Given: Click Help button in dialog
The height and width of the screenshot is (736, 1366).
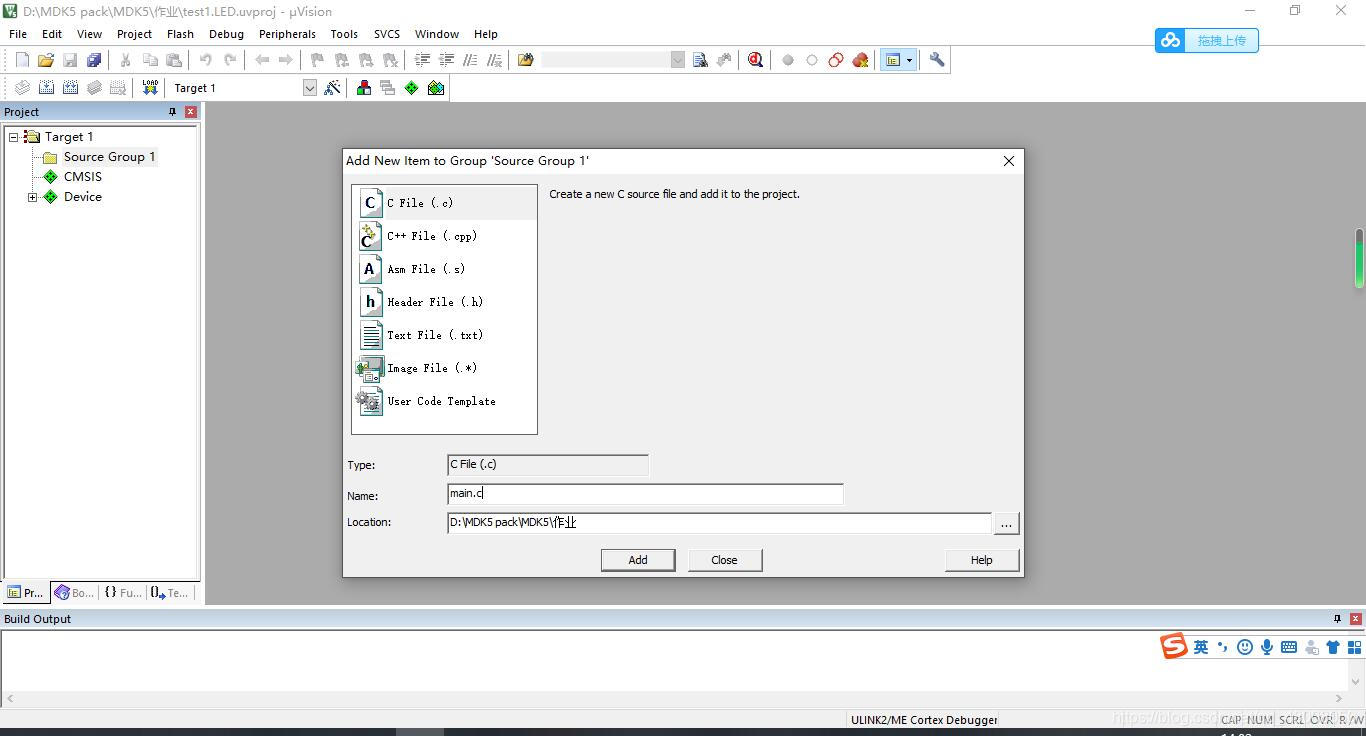Looking at the screenshot, I should click(982, 560).
